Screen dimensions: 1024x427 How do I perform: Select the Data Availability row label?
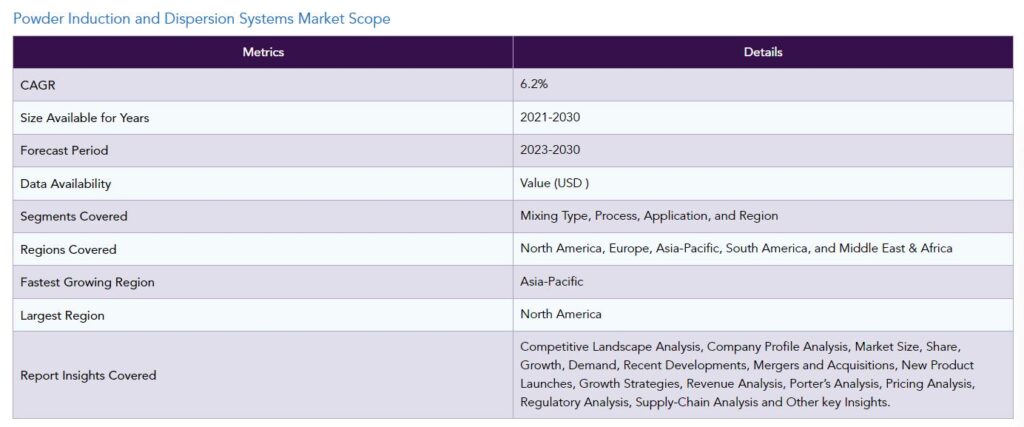point(65,184)
